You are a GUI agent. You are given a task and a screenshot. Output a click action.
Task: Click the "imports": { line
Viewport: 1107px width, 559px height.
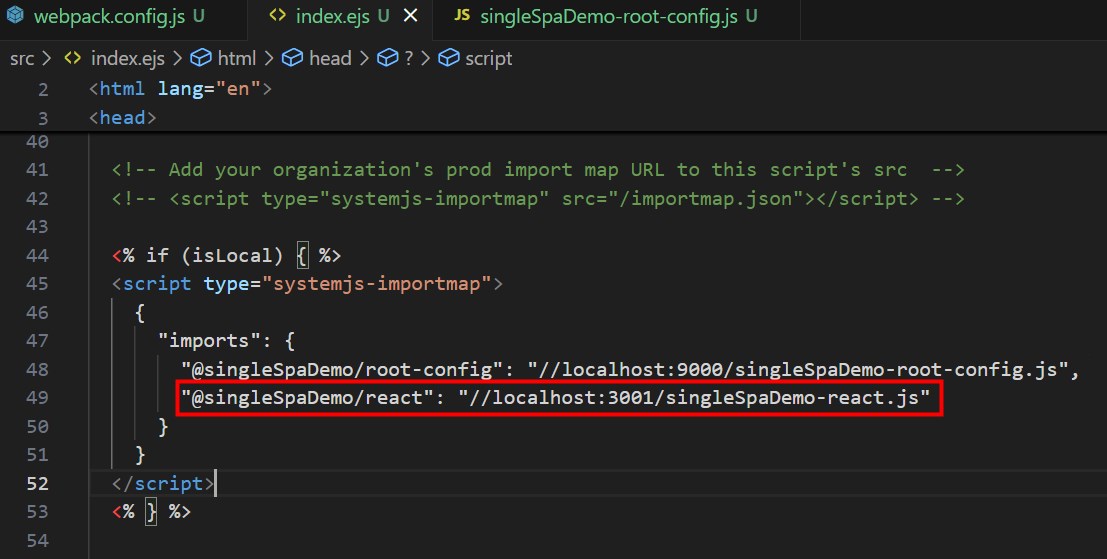[x=227, y=341]
